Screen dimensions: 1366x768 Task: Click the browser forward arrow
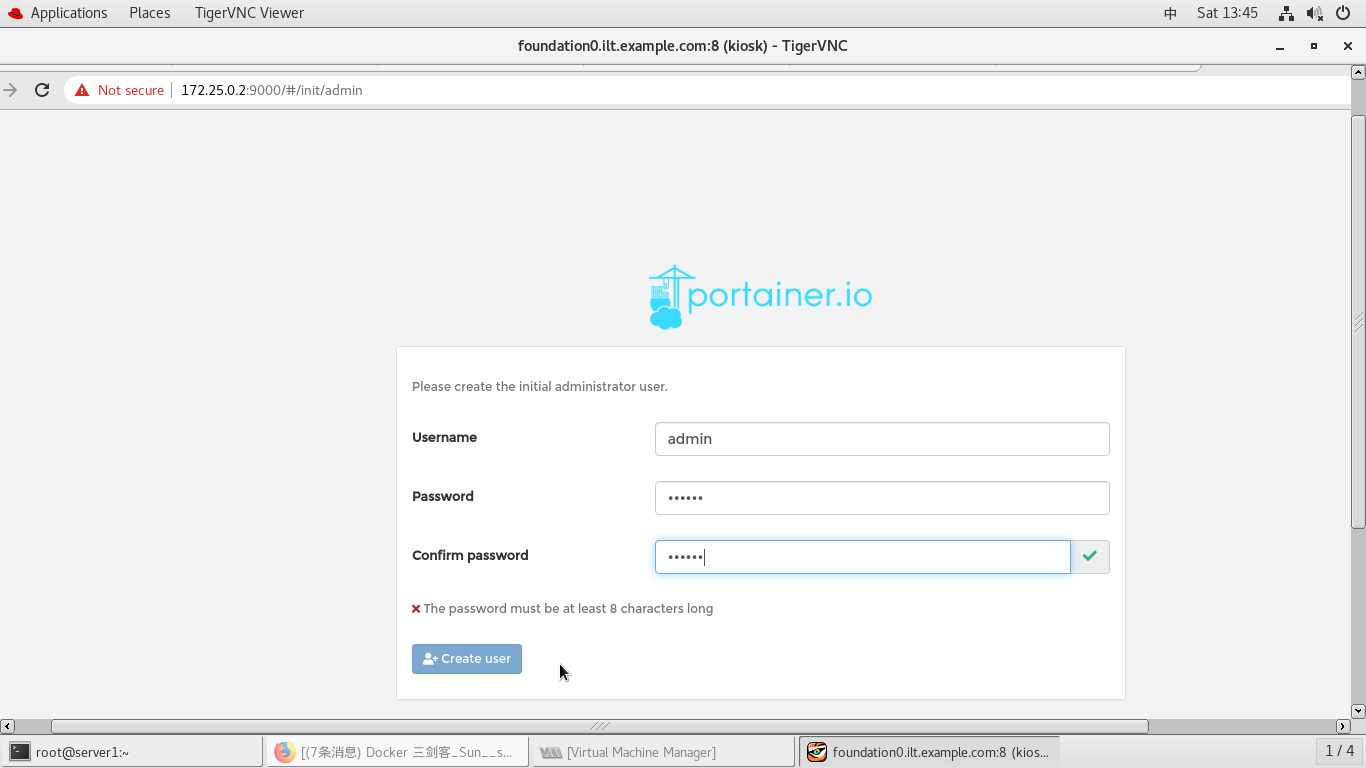click(10, 90)
